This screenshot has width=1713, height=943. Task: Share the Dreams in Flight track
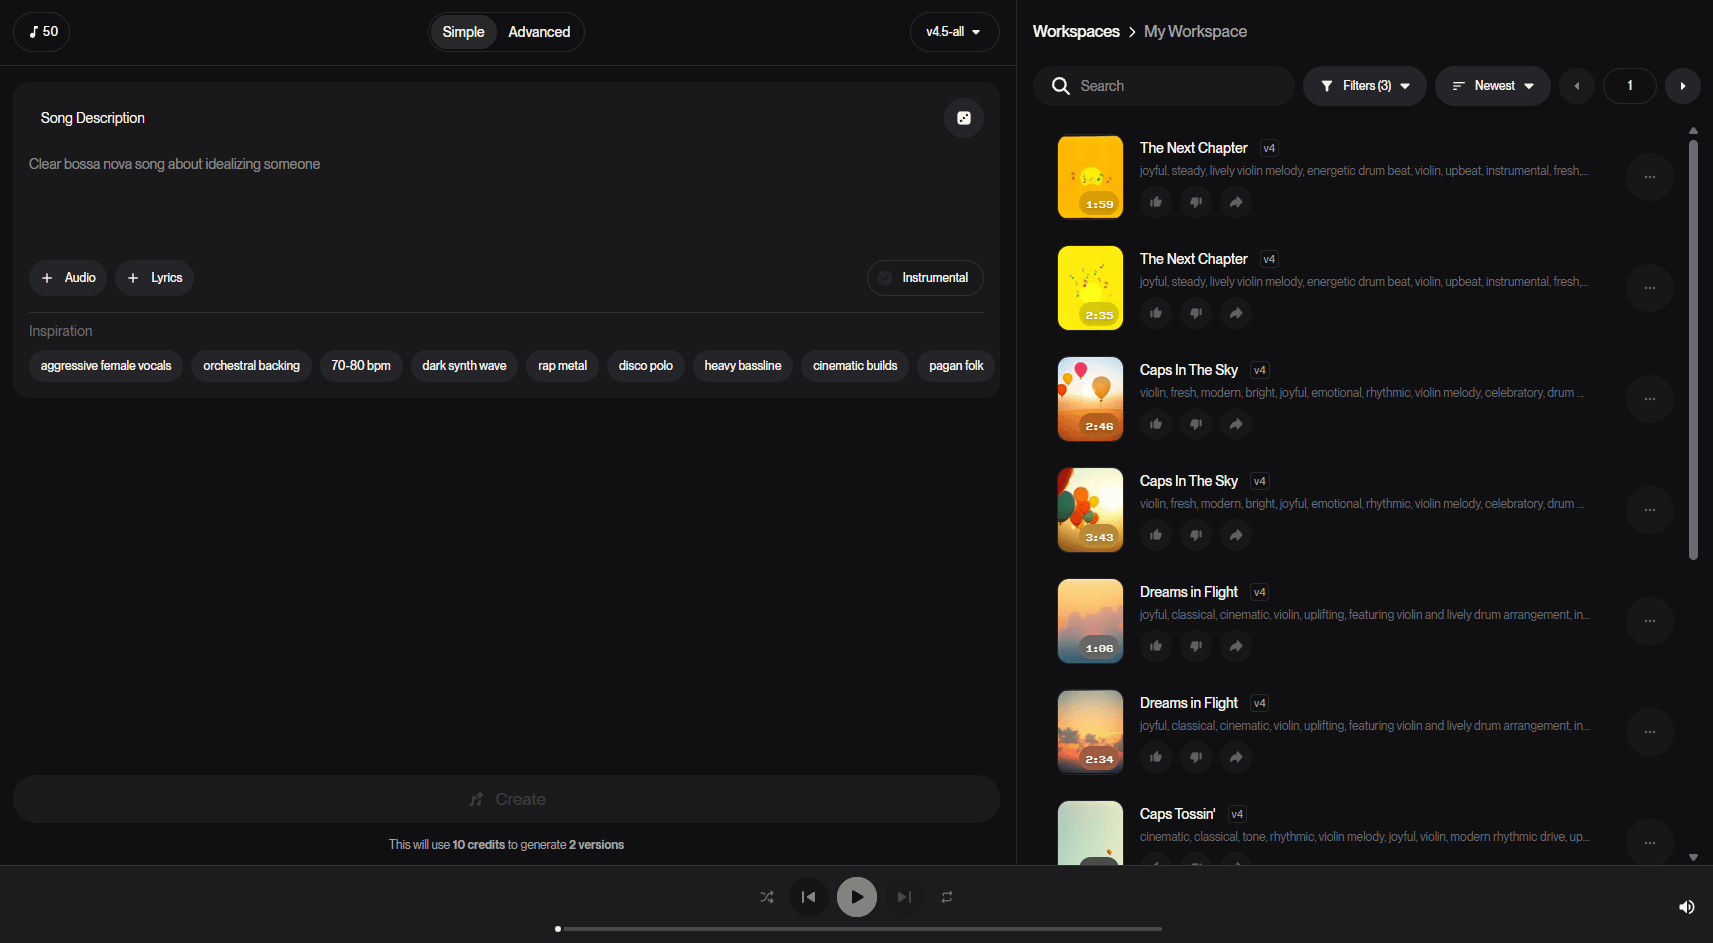[1235, 646]
